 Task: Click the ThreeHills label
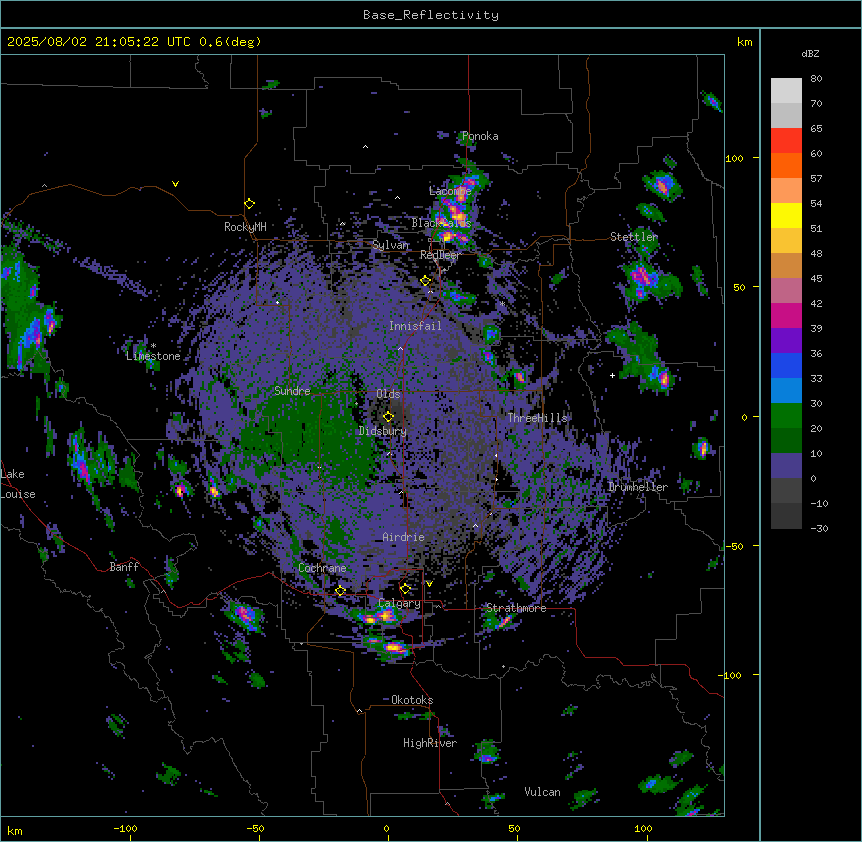pos(537,418)
